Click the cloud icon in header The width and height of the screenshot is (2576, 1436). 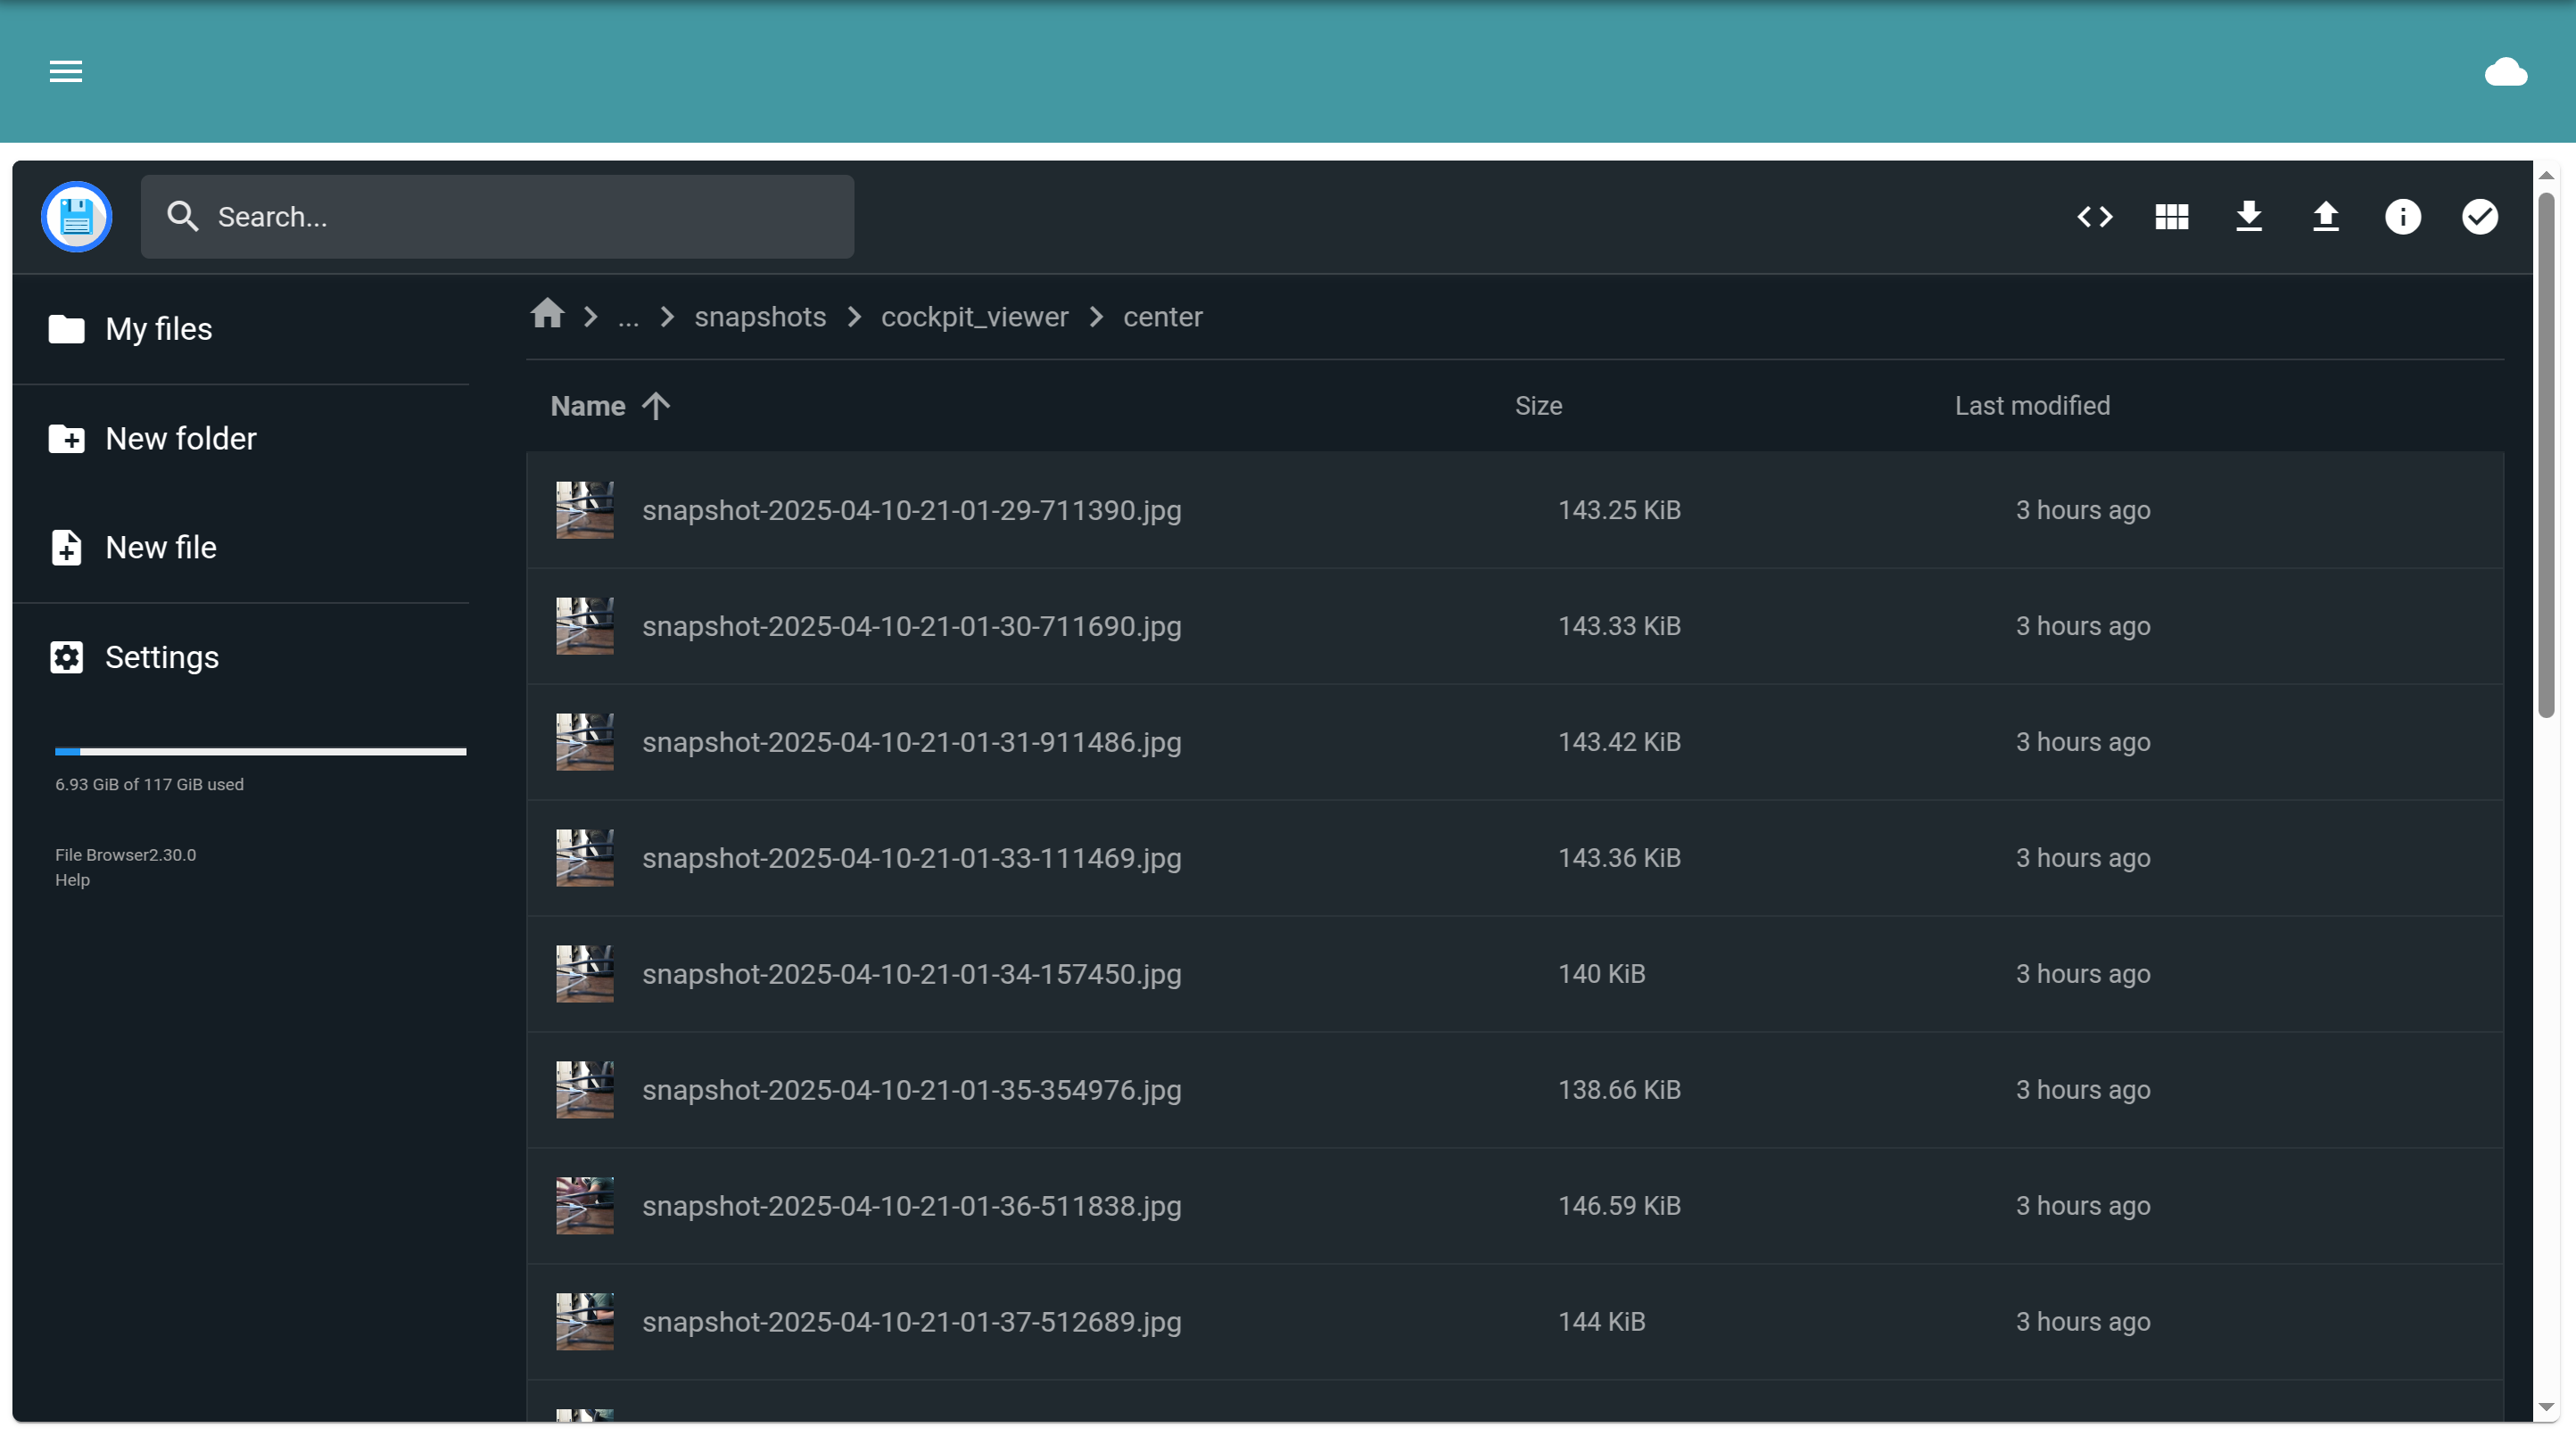[x=2505, y=72]
